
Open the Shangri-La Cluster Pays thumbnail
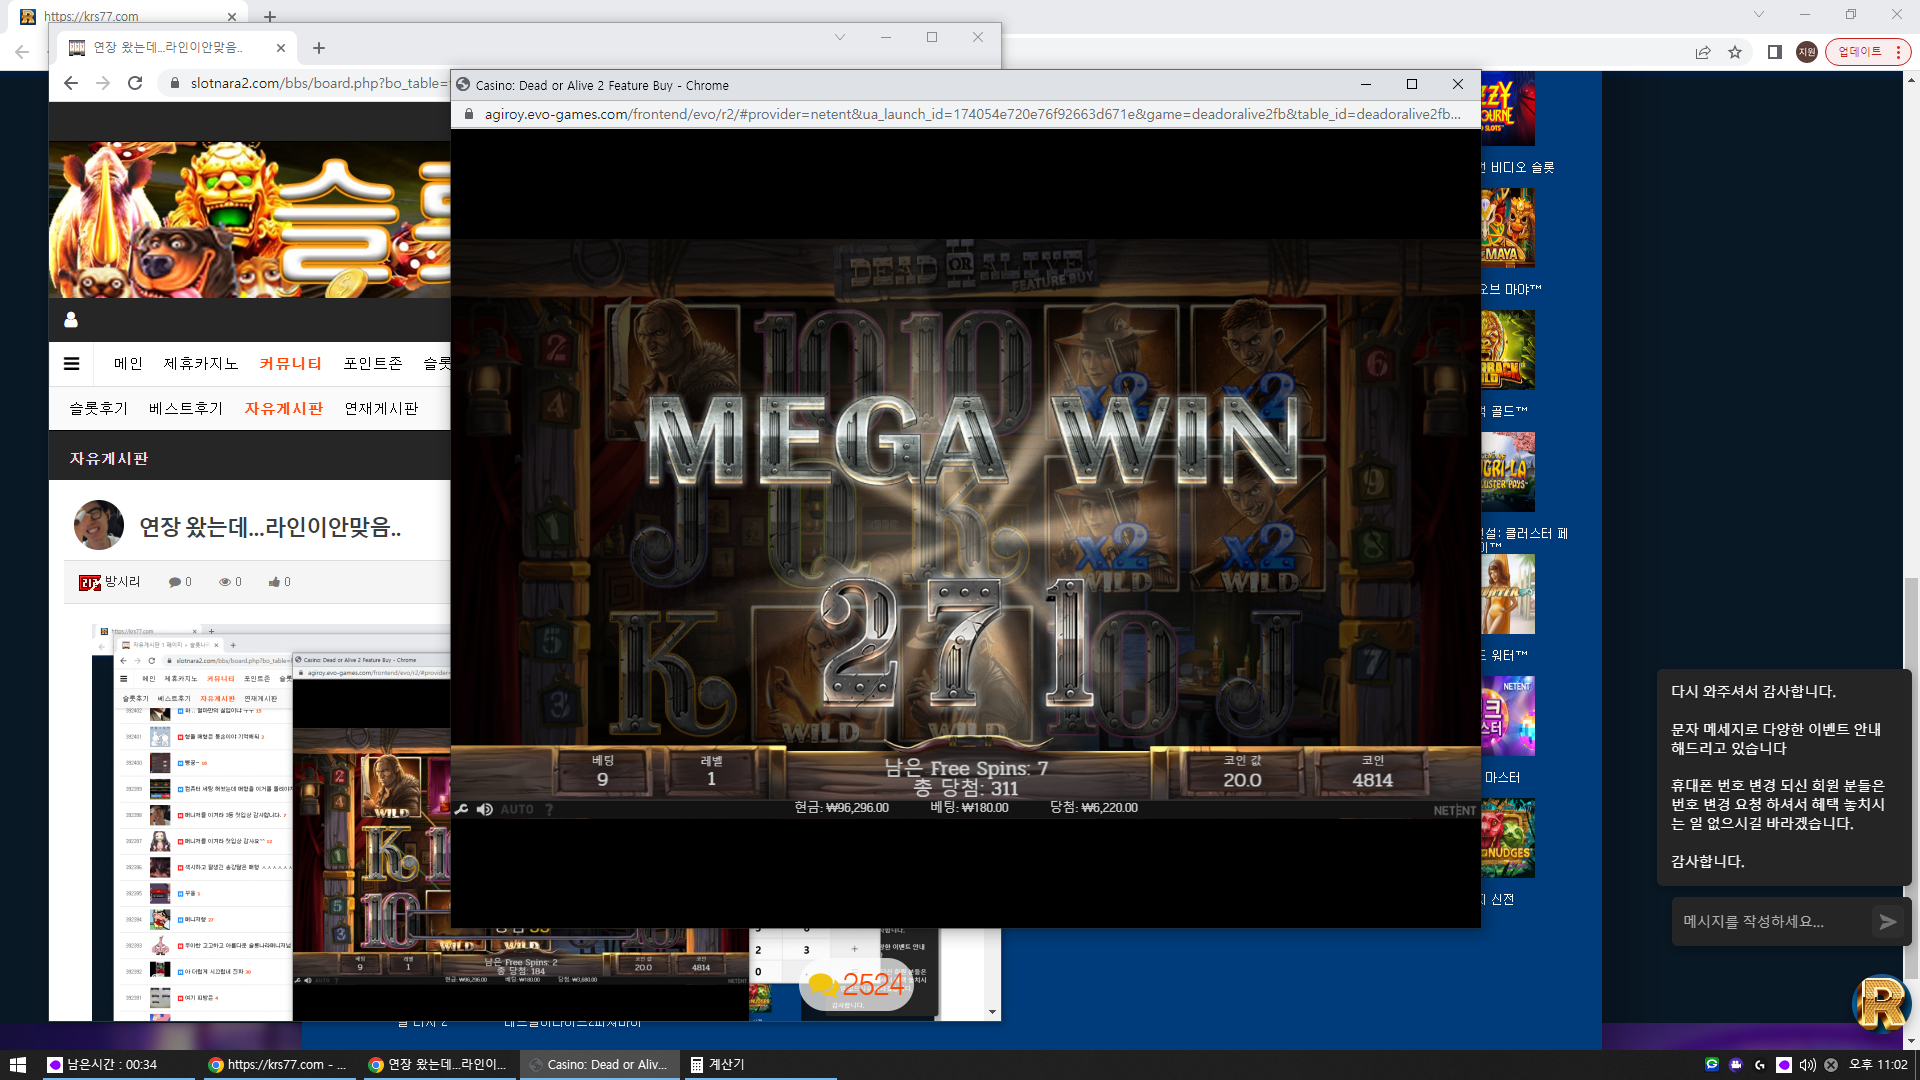1507,472
